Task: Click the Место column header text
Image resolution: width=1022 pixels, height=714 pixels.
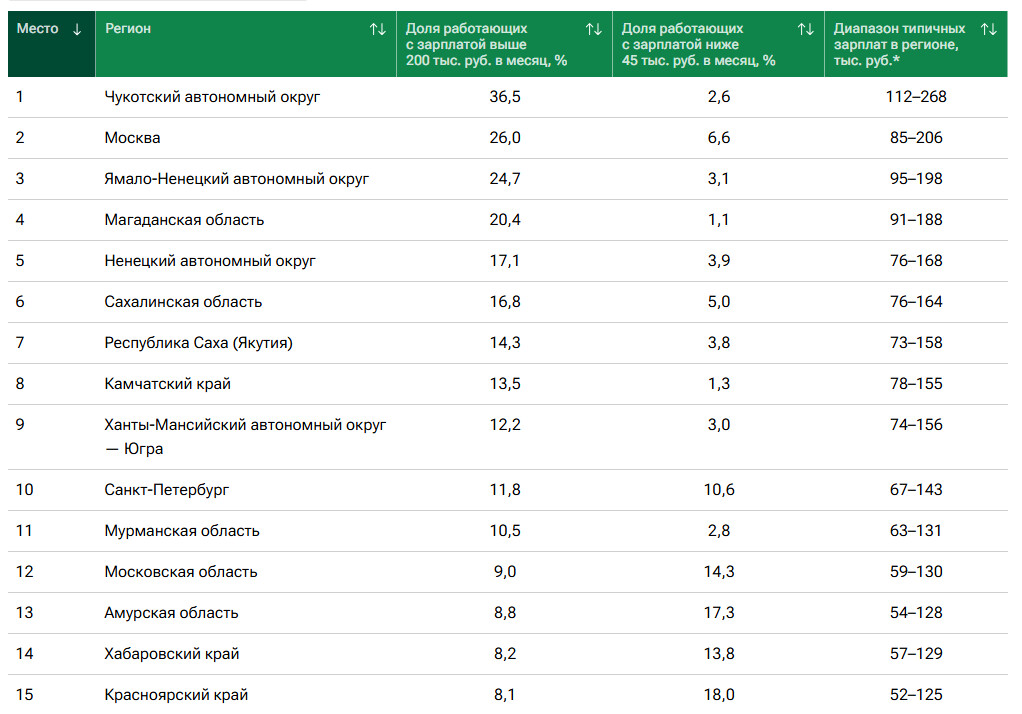Action: click(x=38, y=29)
